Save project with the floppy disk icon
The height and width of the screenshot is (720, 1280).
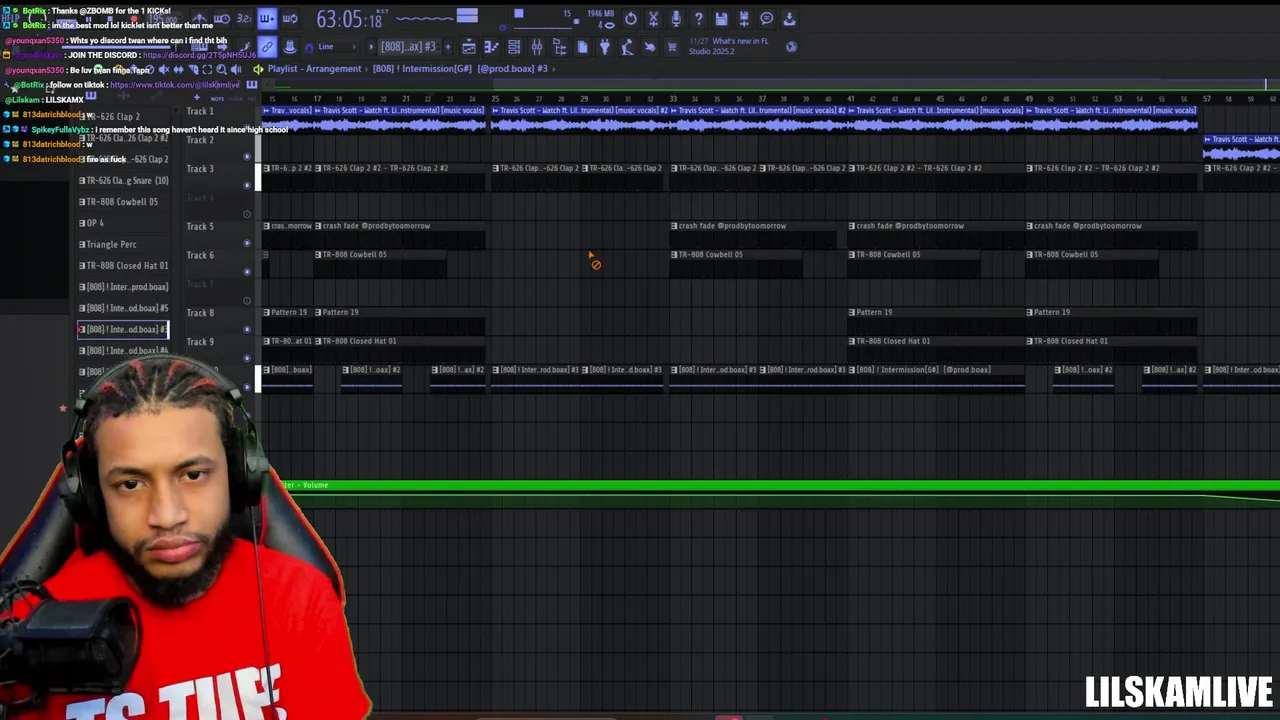(x=721, y=19)
